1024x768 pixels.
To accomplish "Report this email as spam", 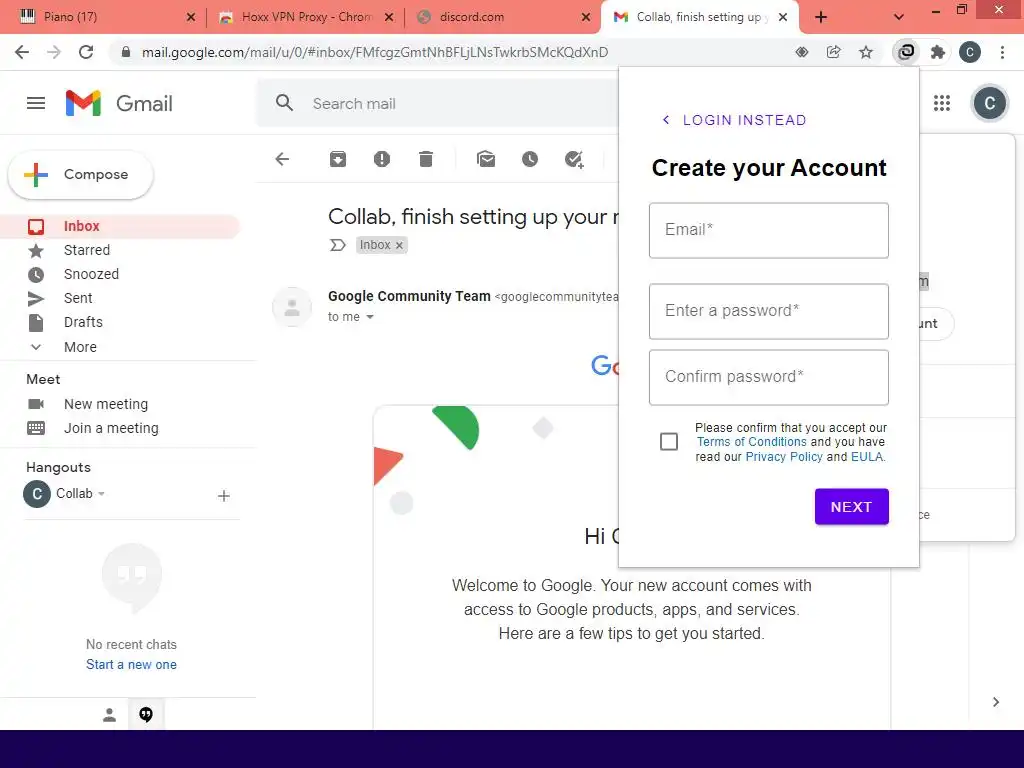I will 381,159.
